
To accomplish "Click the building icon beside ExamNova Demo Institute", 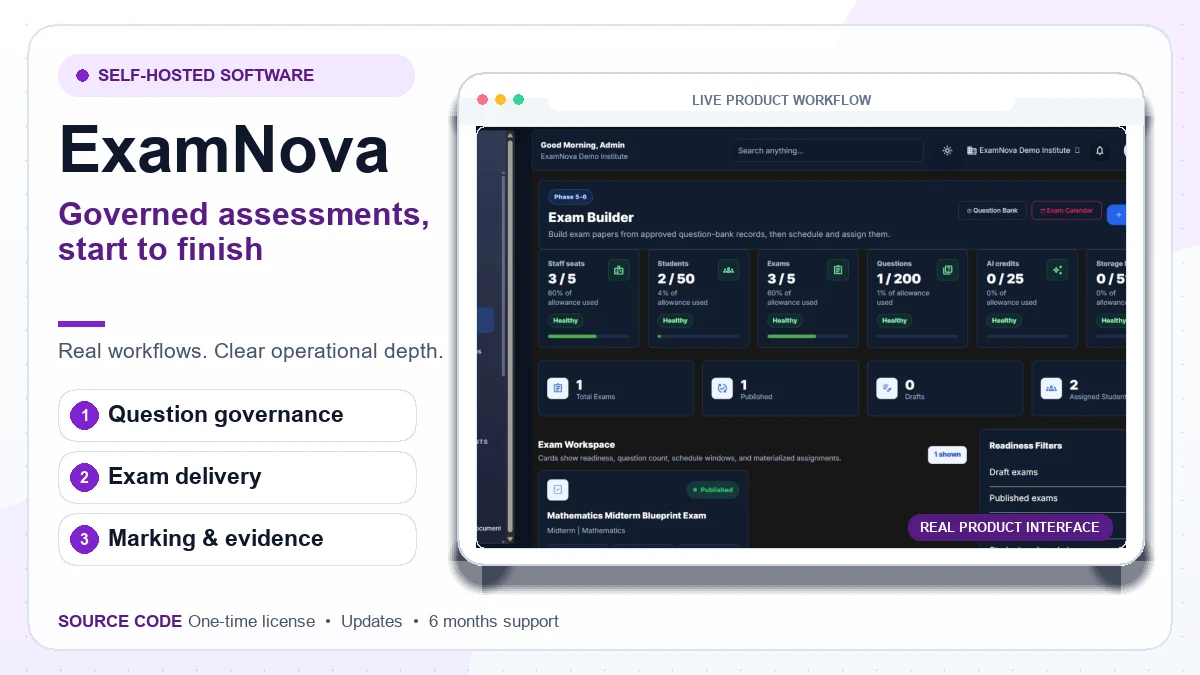I will coord(971,151).
